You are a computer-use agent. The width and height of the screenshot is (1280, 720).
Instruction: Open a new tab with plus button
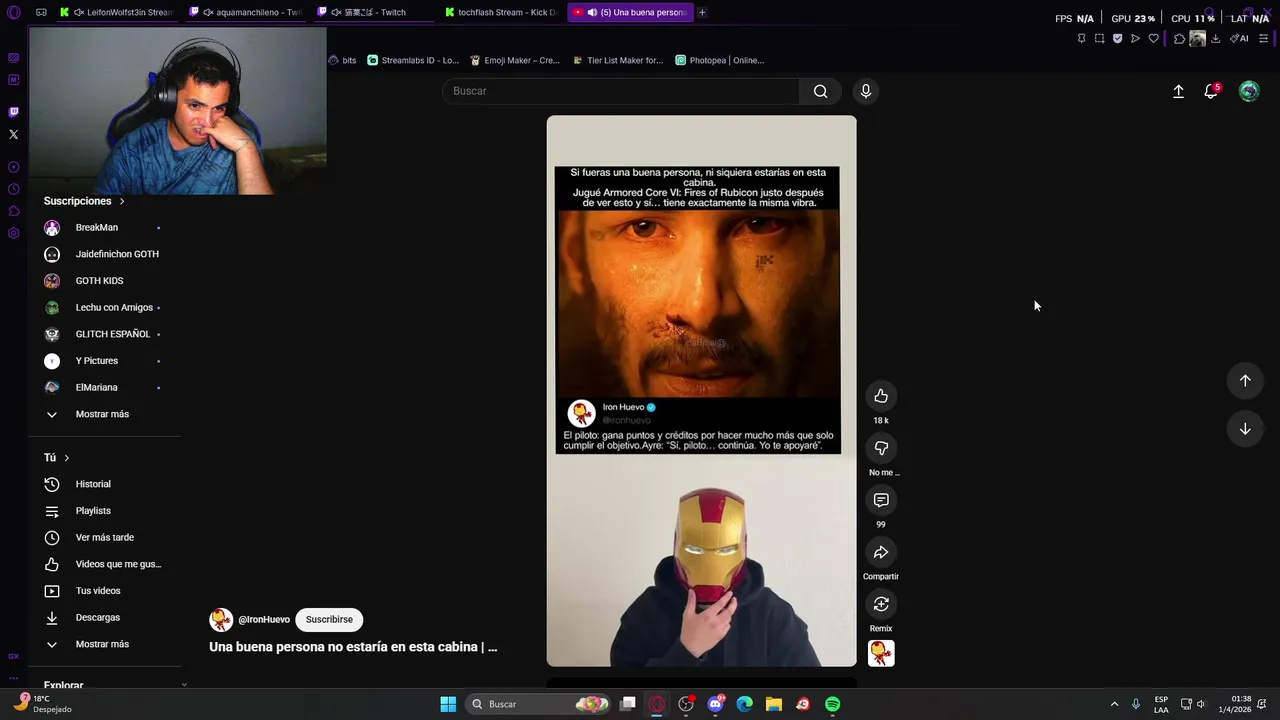702,12
